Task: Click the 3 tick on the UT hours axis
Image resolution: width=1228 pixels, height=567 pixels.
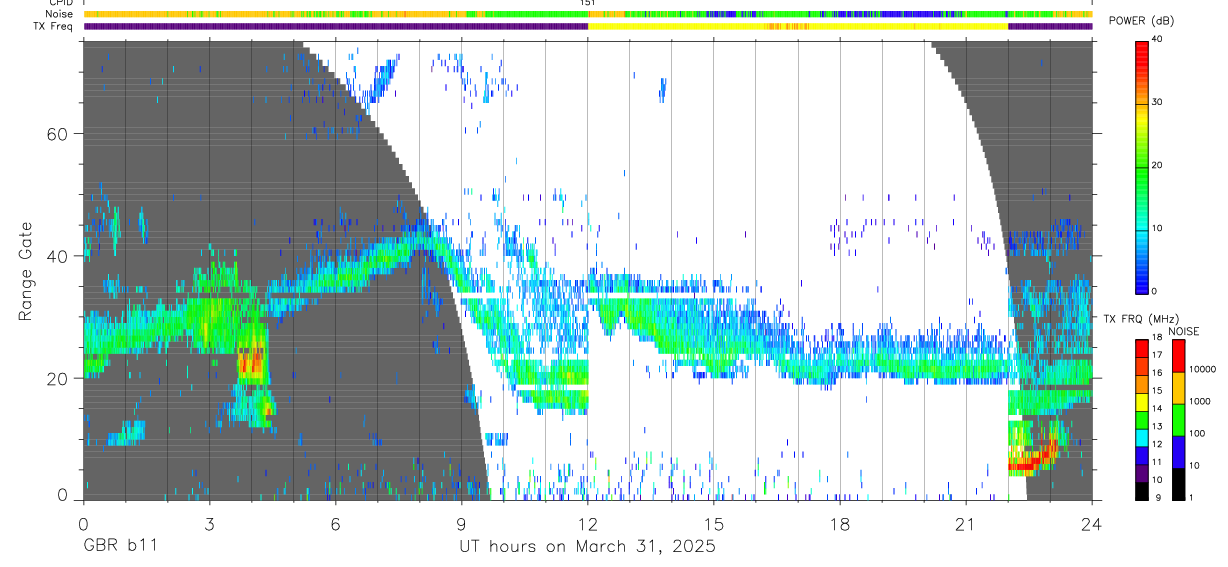Action: click(209, 523)
